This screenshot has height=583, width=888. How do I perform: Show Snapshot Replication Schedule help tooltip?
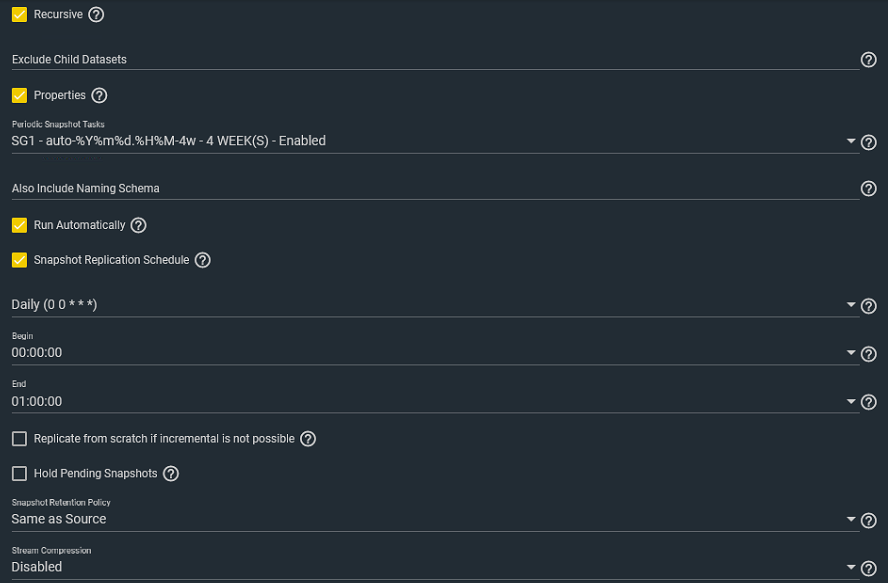click(203, 260)
